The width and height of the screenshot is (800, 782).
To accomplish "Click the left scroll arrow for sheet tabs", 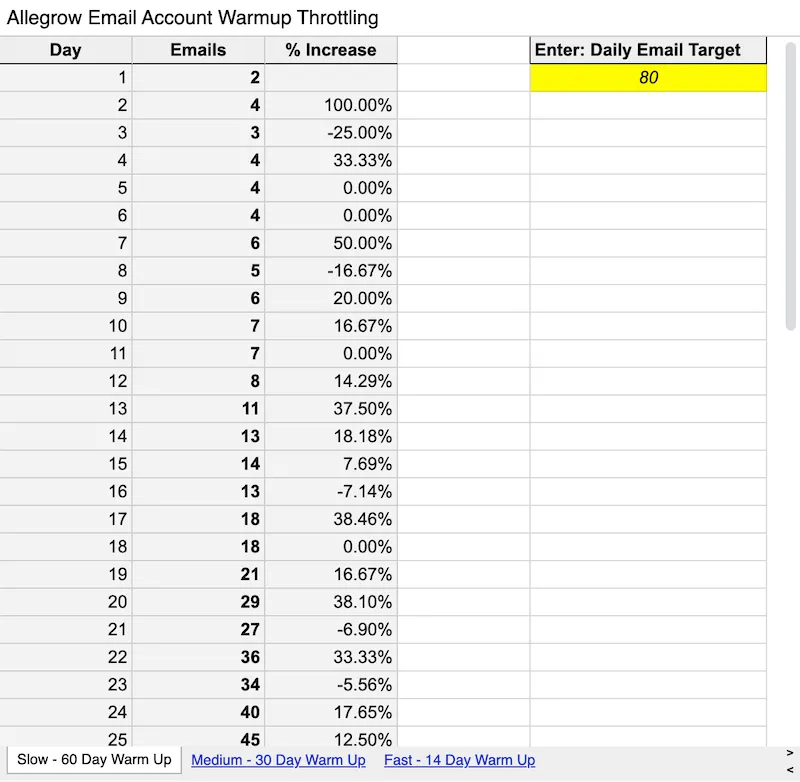I will pos(789,772).
